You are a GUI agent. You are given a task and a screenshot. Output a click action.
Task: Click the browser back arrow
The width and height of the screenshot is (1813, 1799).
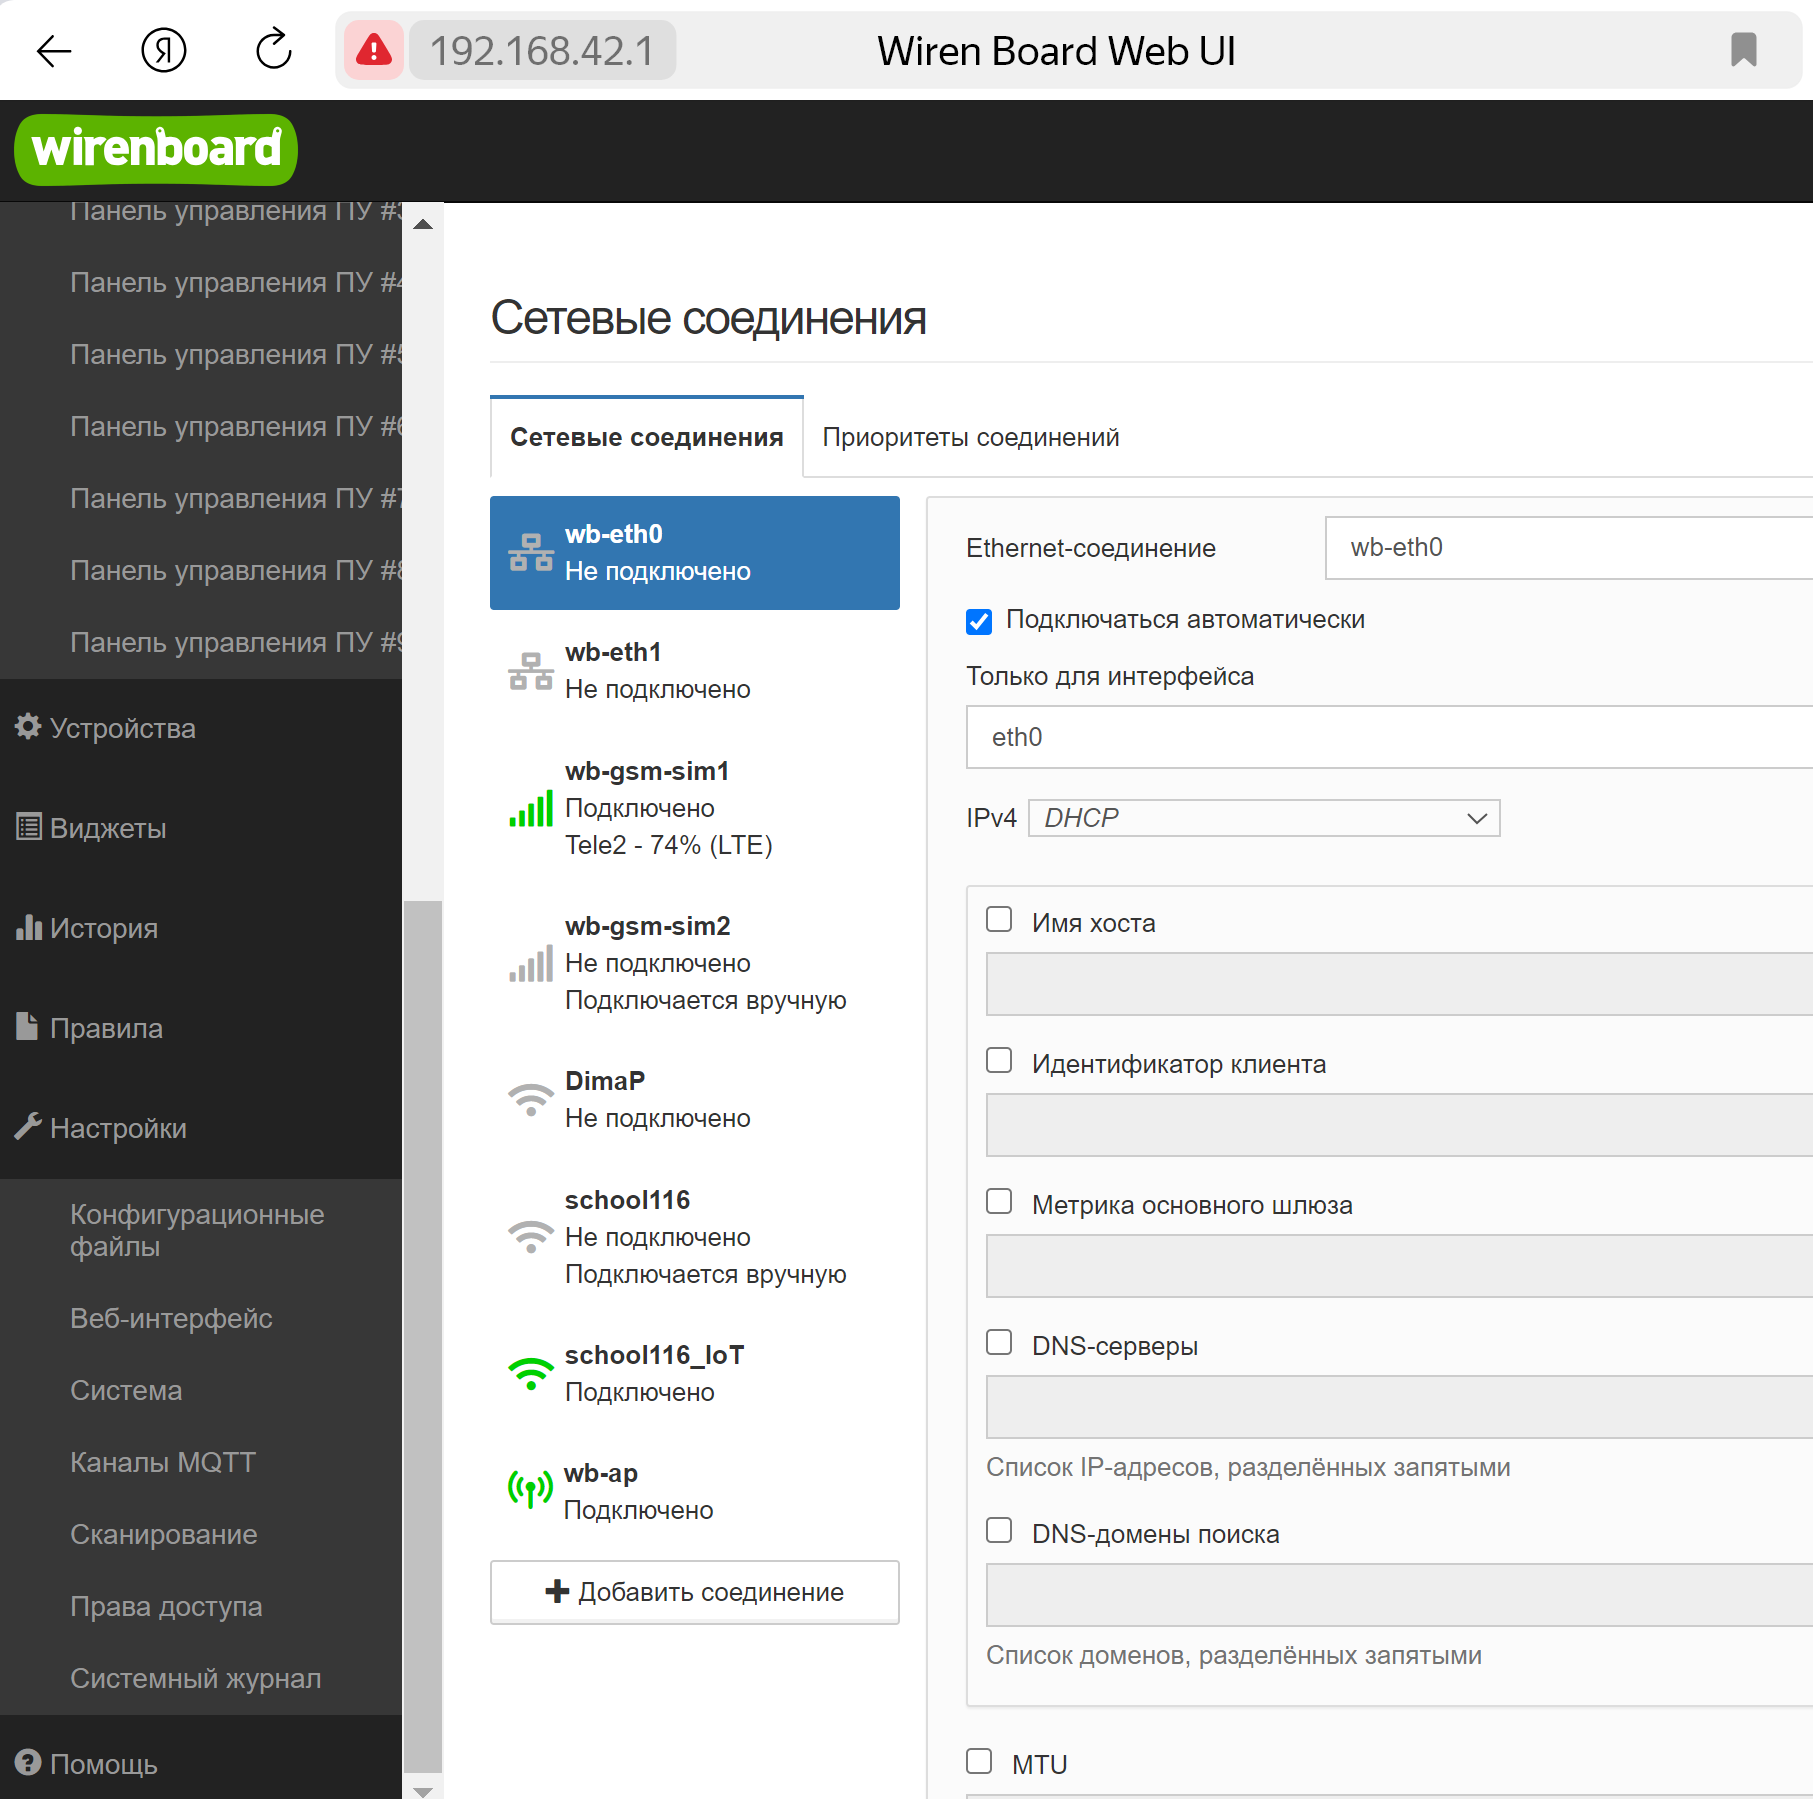pos(54,50)
